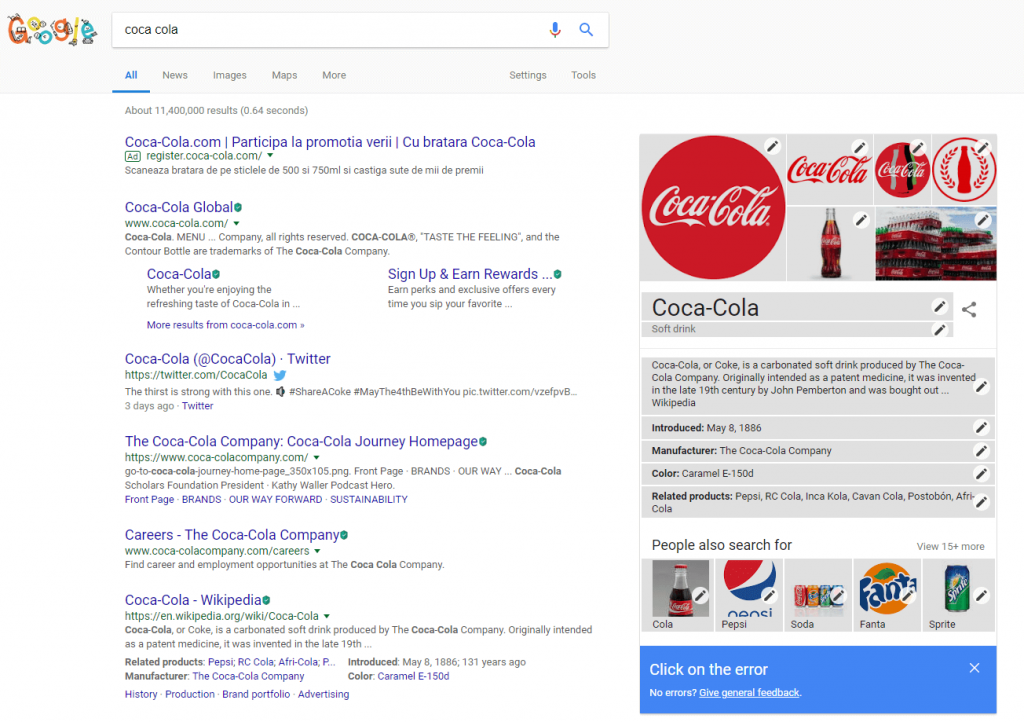Viewport: 1024px width, 722px height.
Task: Click pencil icon on Pepsi thumbnail
Action: point(769,595)
